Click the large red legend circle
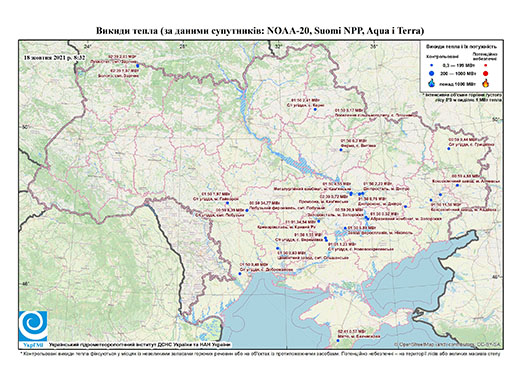This screenshot has width=520, height=368. point(485,74)
